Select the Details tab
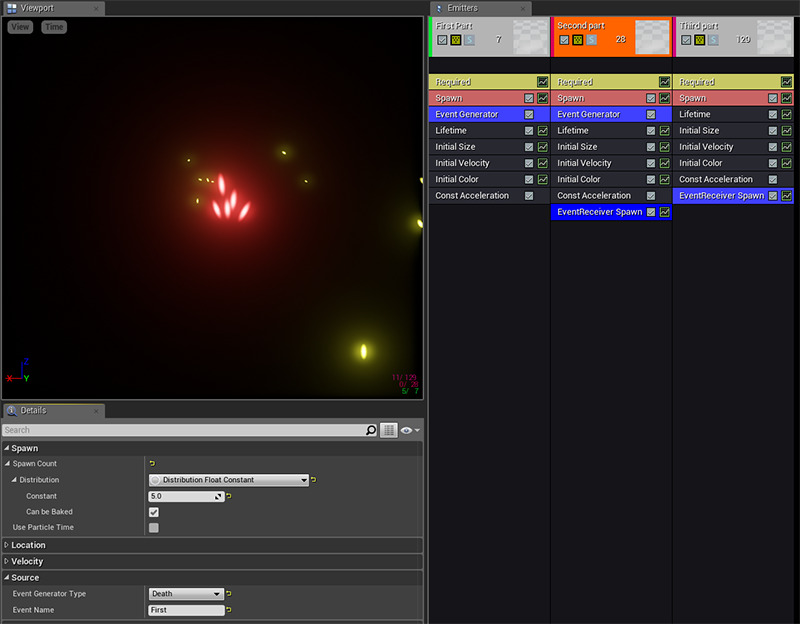 pyautogui.click(x=33, y=410)
